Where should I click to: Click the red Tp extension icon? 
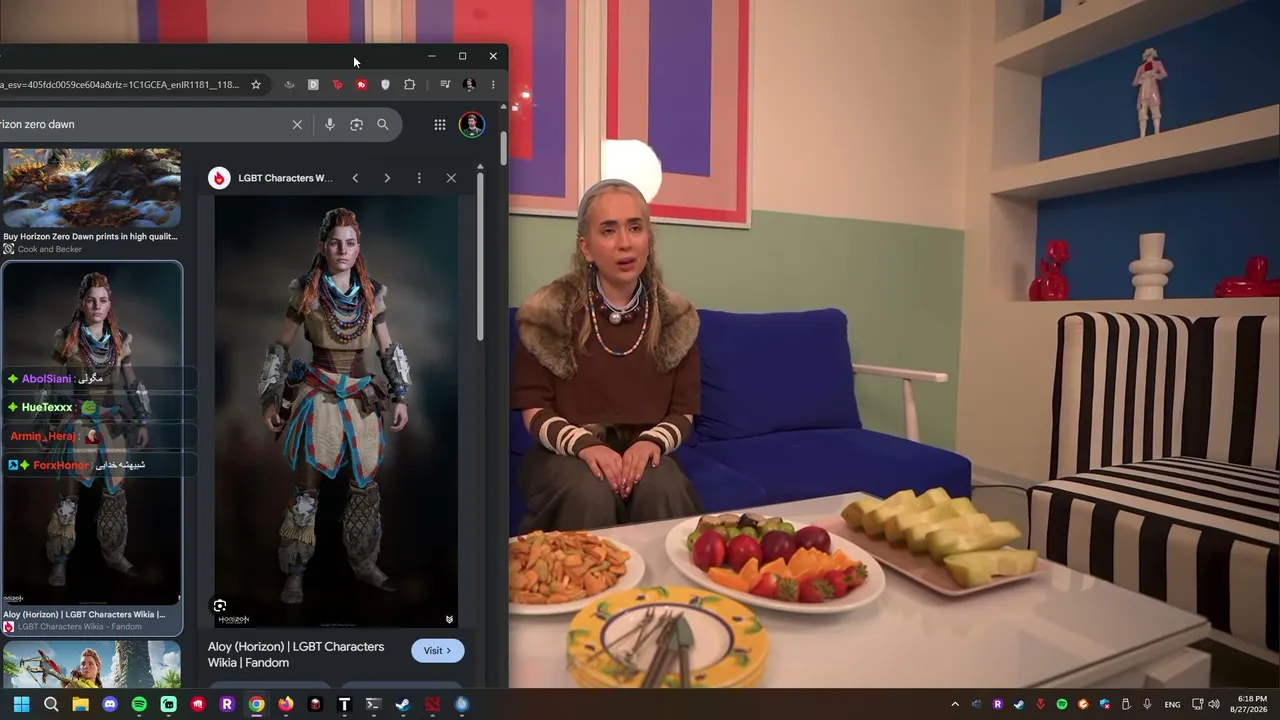pyautogui.click(x=337, y=85)
